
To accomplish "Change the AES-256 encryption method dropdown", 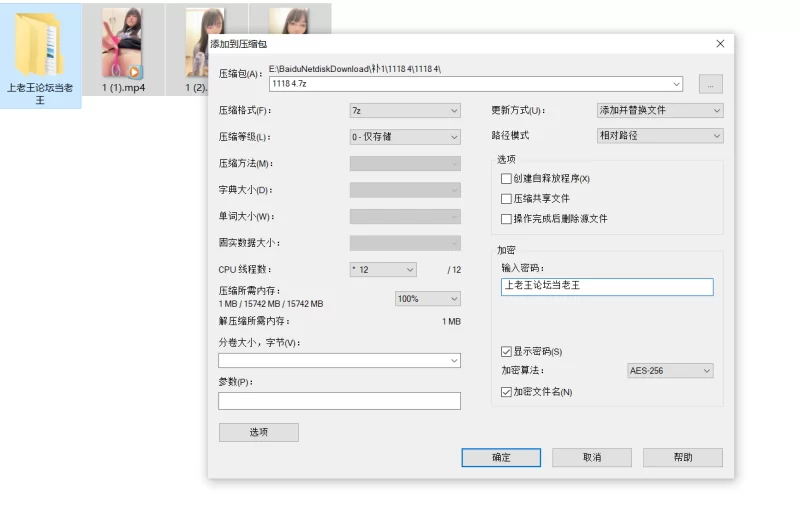I will [670, 371].
